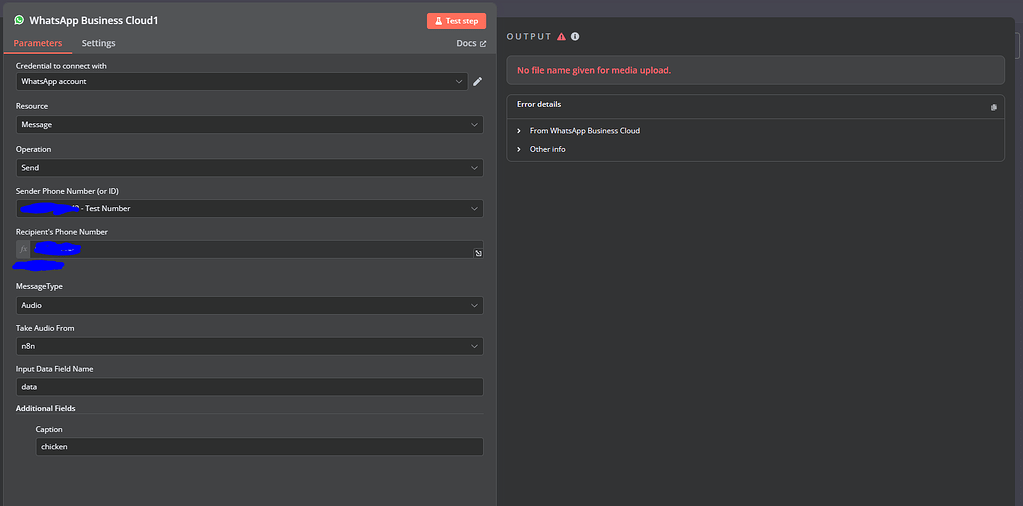This screenshot has height=506, width=1023.
Task: Click the red warning triangle beside OUTPUT
Action: (x=561, y=37)
